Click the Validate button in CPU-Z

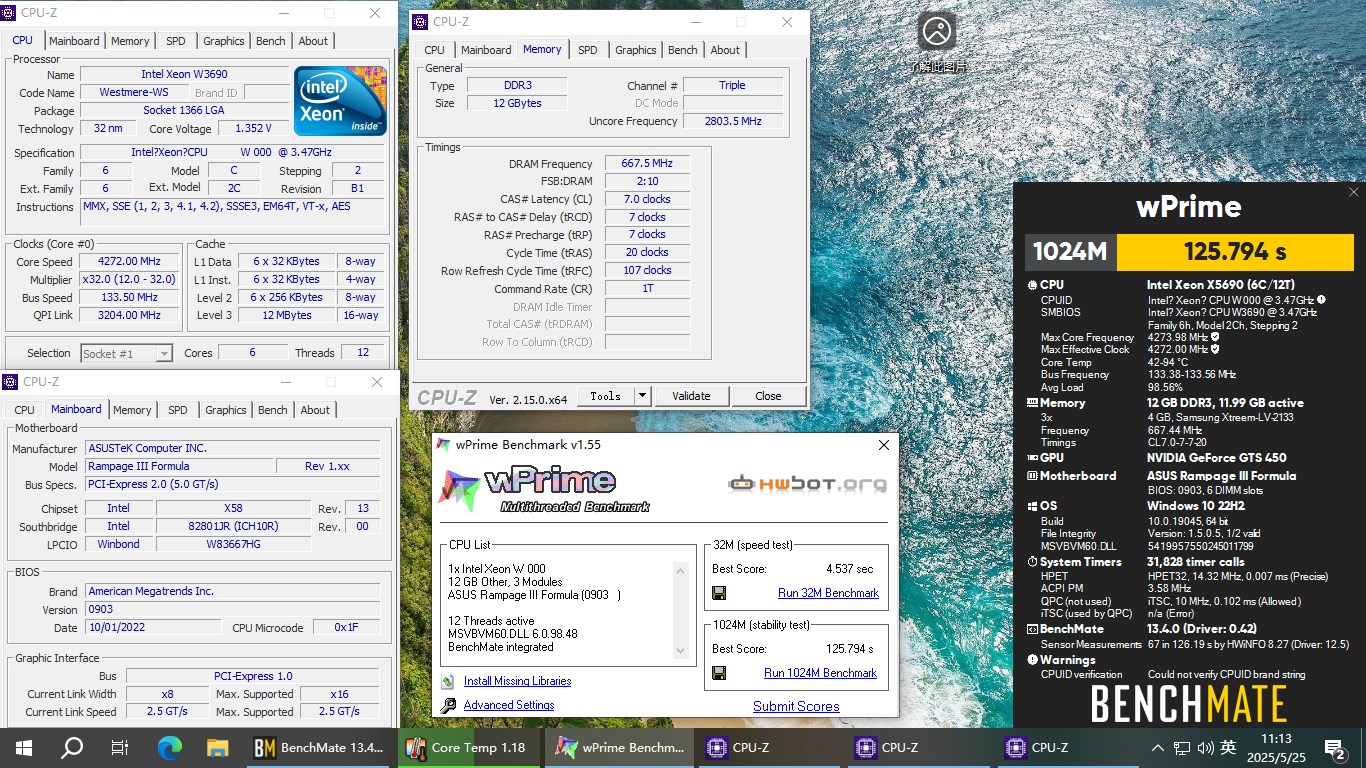pyautogui.click(x=691, y=396)
